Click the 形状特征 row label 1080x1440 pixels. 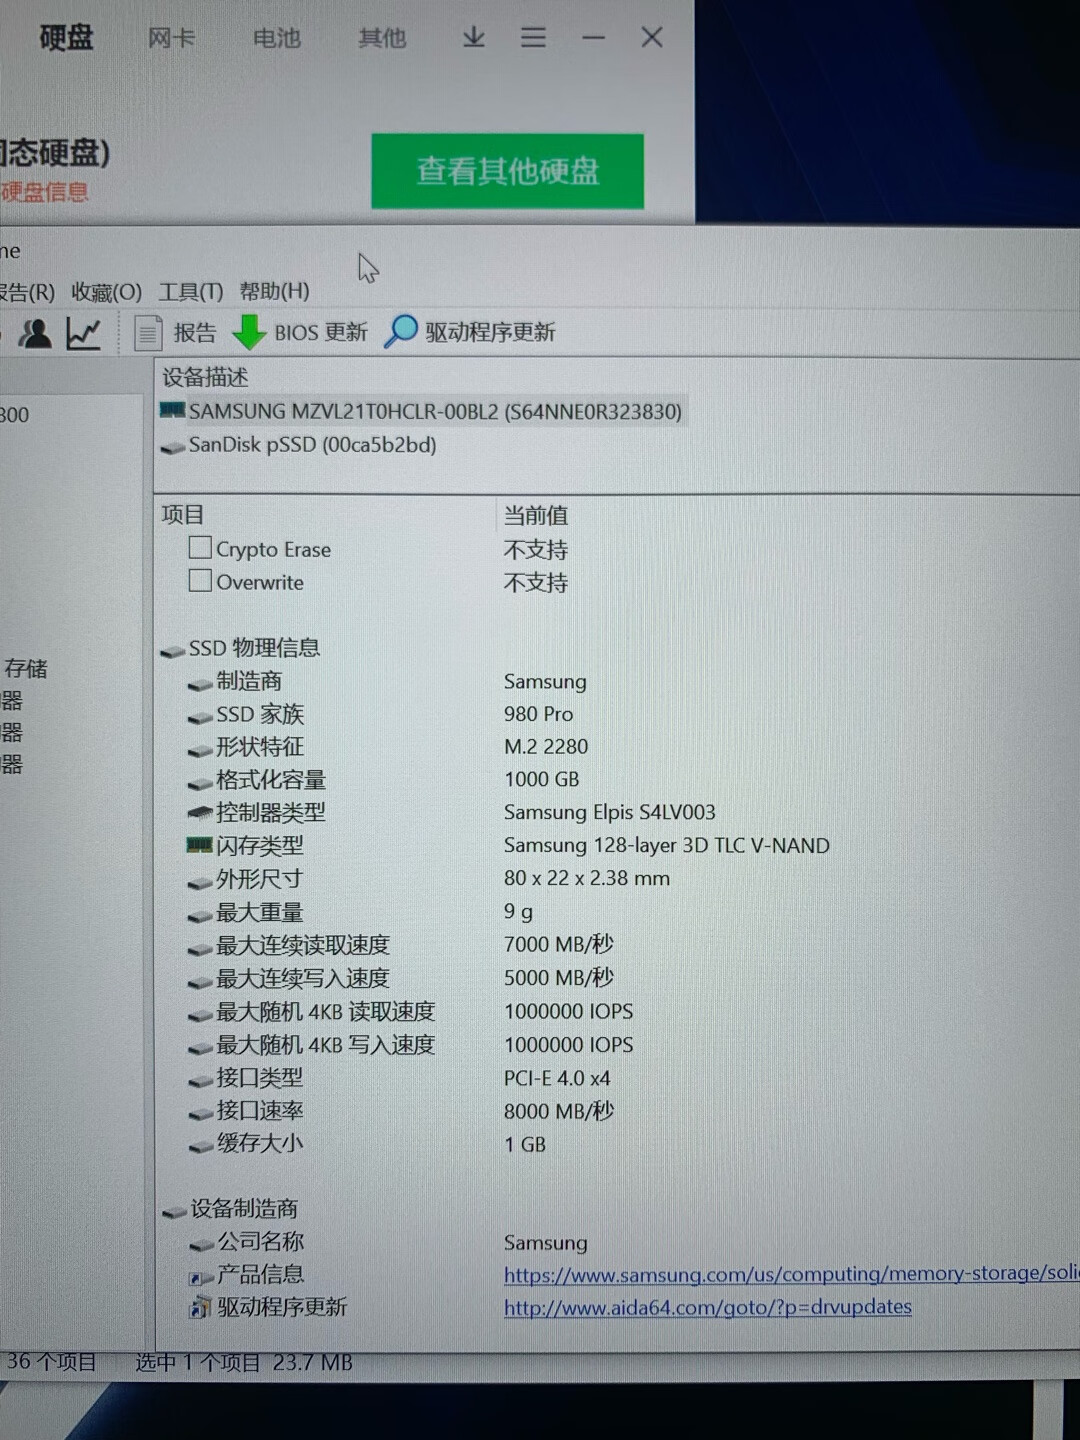click(260, 747)
